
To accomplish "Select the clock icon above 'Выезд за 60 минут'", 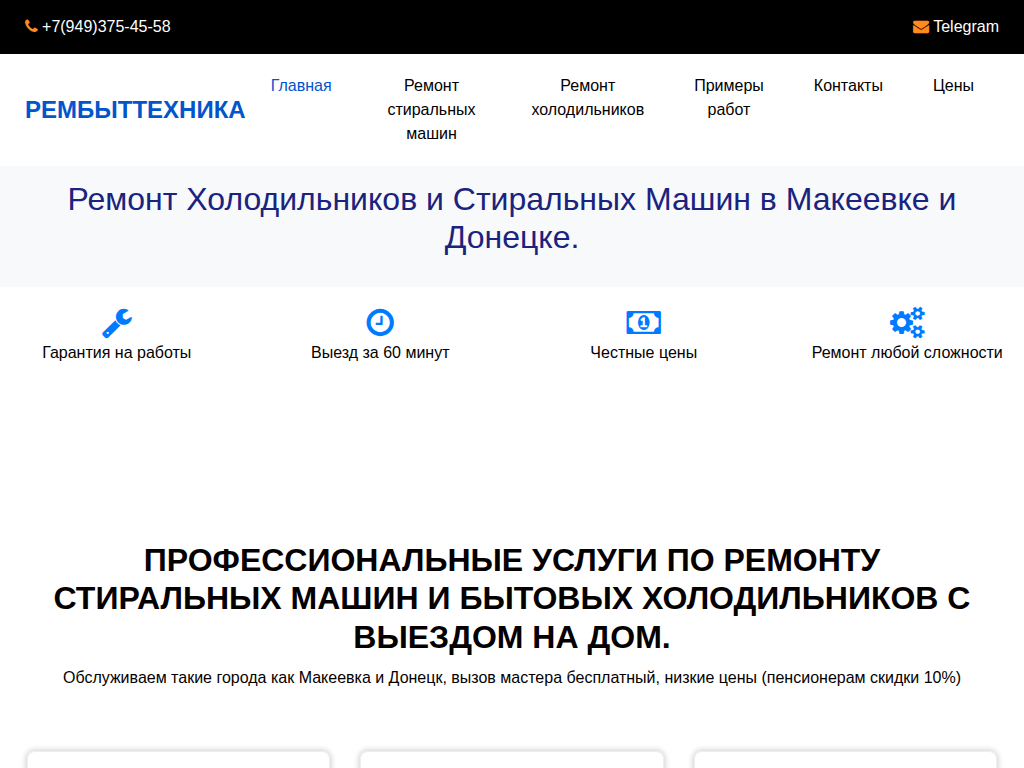I will [379, 322].
